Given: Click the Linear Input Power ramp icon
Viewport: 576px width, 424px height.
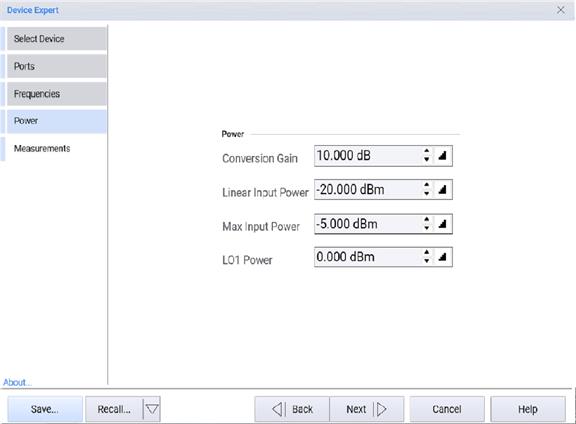Looking at the screenshot, I should 442,190.
